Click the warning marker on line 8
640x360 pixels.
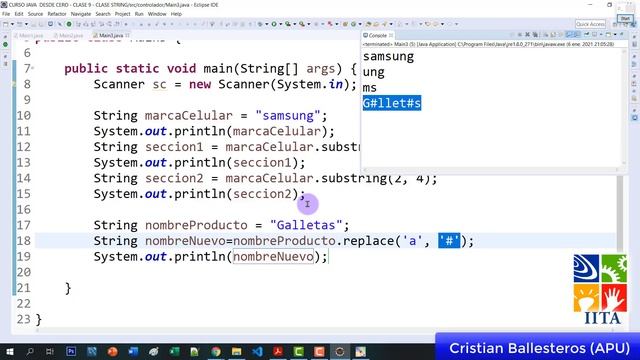[14, 84]
